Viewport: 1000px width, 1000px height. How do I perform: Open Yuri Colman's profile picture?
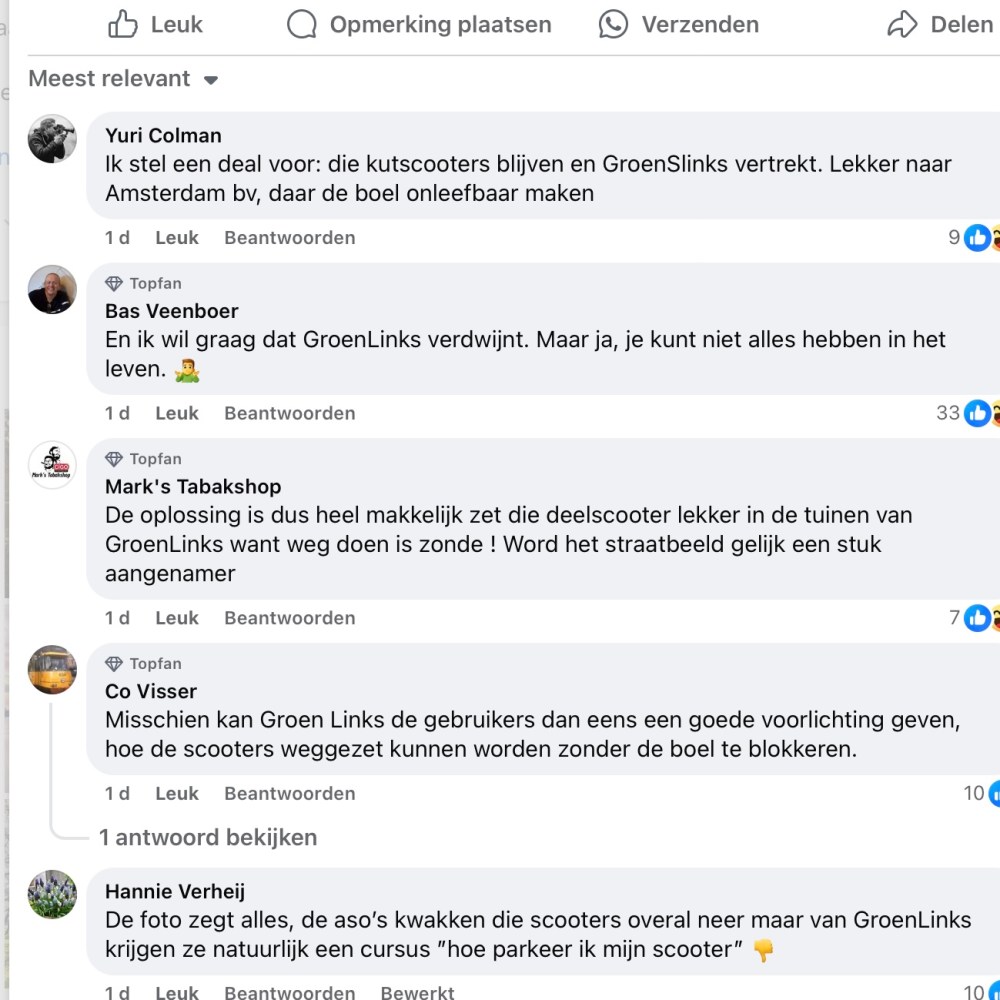coord(52,139)
